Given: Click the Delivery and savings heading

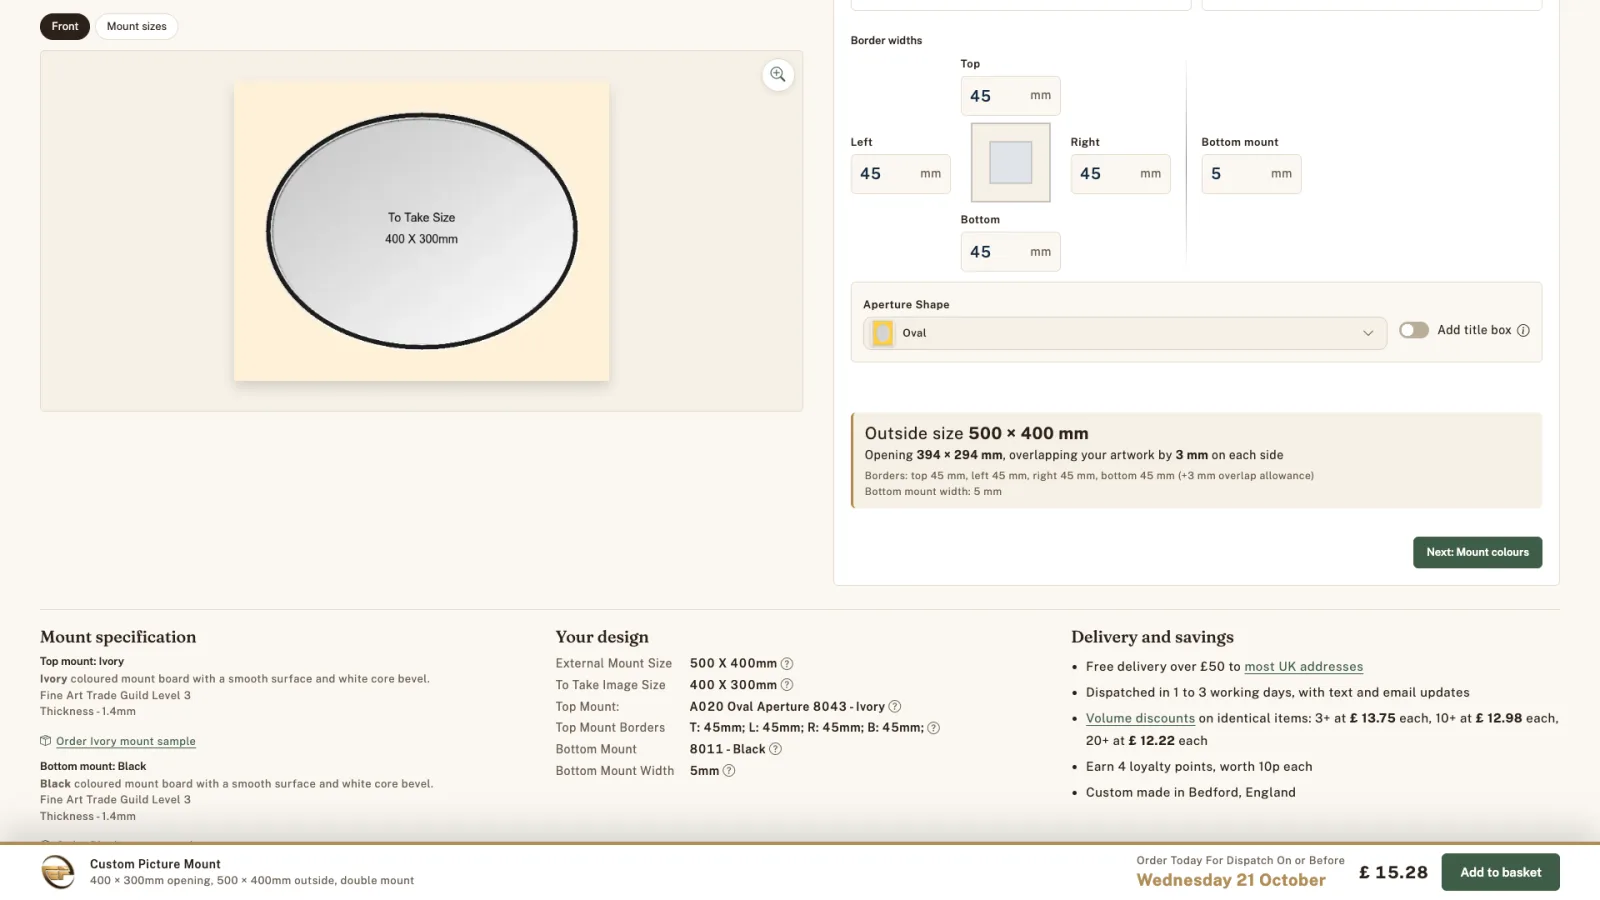Looking at the screenshot, I should (1152, 637).
